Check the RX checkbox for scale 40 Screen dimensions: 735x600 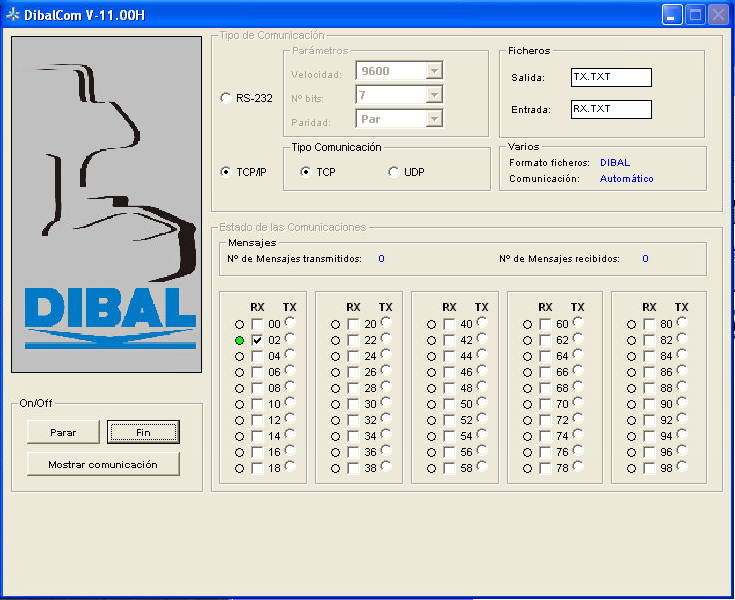pos(449,324)
